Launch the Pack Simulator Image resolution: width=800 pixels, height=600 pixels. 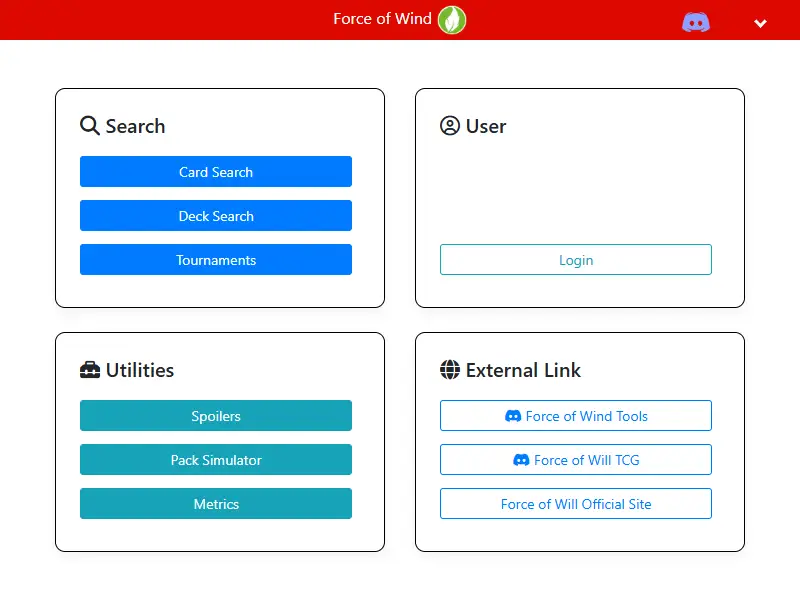point(216,459)
